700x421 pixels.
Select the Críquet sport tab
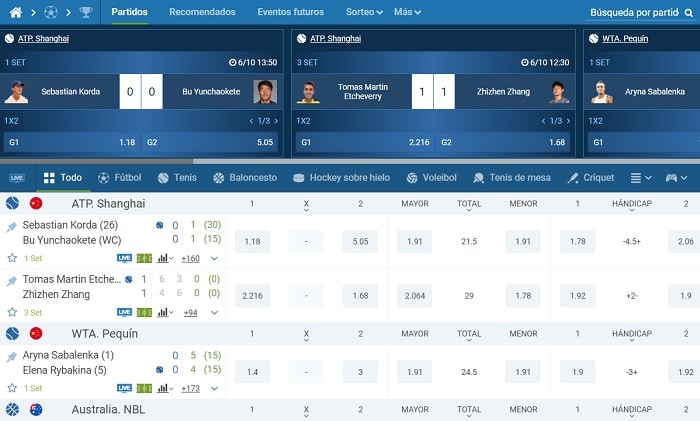(x=591, y=178)
